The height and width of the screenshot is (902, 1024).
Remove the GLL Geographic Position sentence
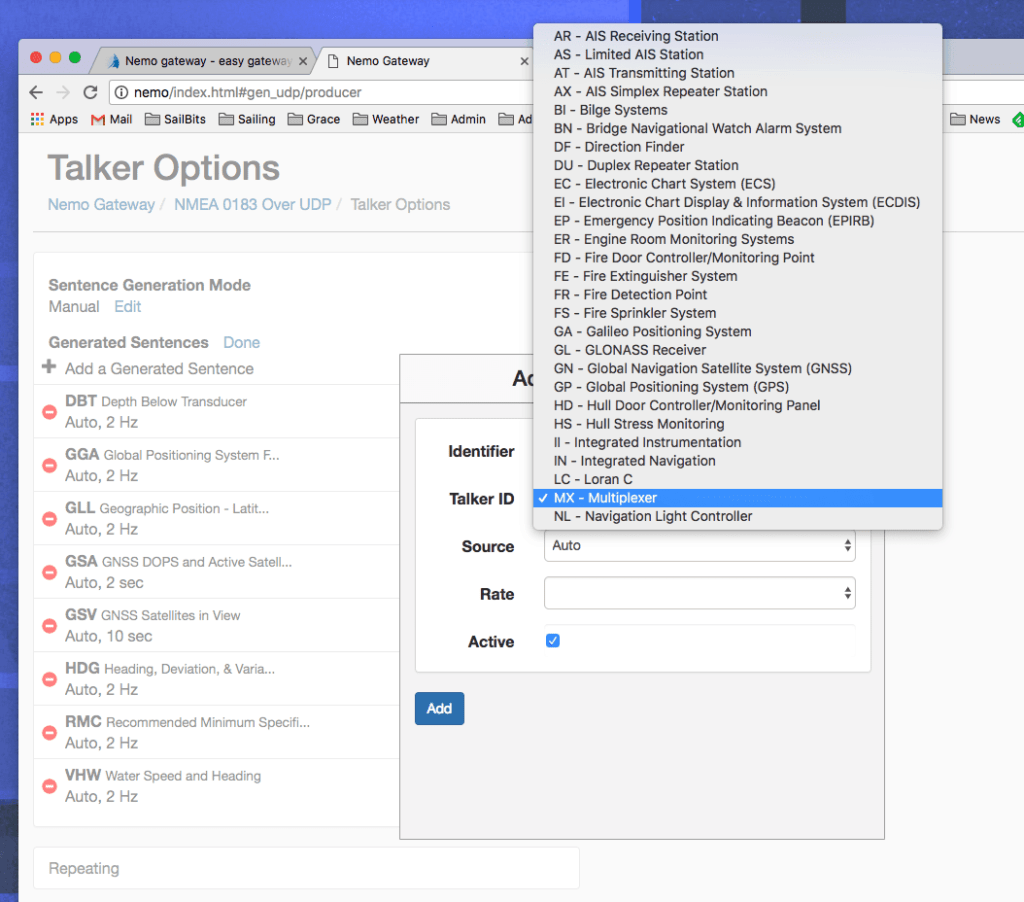coord(49,519)
